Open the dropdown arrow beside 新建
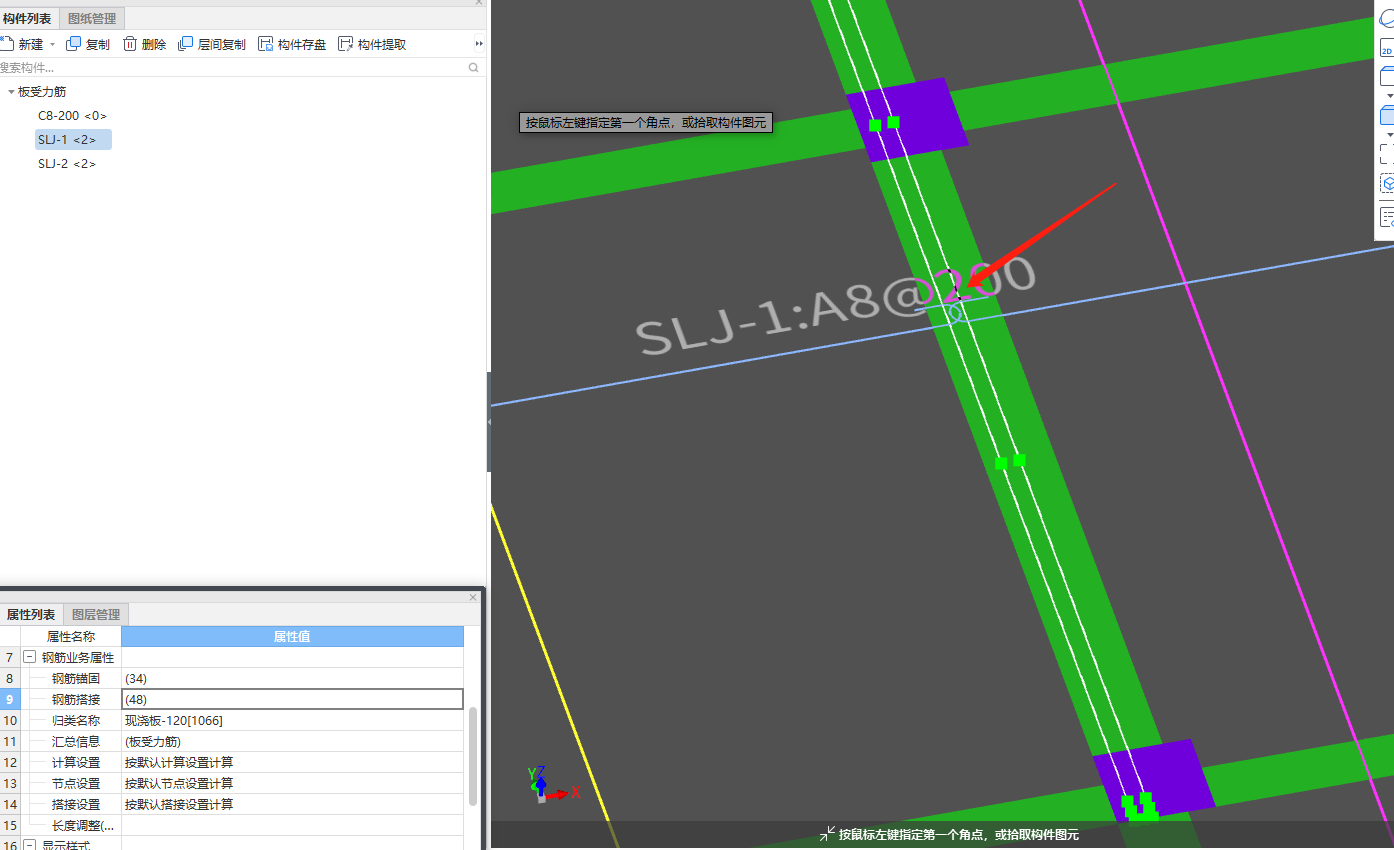 coord(53,44)
